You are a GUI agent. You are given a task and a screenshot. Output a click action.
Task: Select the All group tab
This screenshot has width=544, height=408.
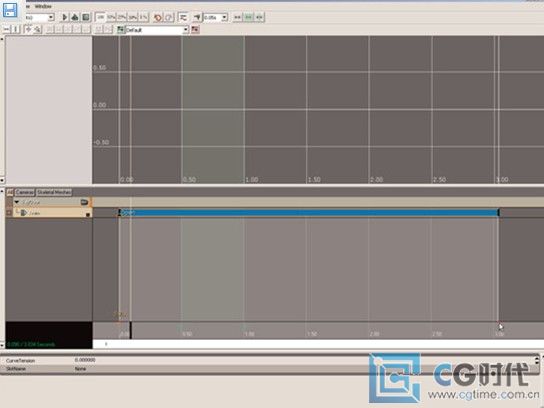pyautogui.click(x=10, y=192)
